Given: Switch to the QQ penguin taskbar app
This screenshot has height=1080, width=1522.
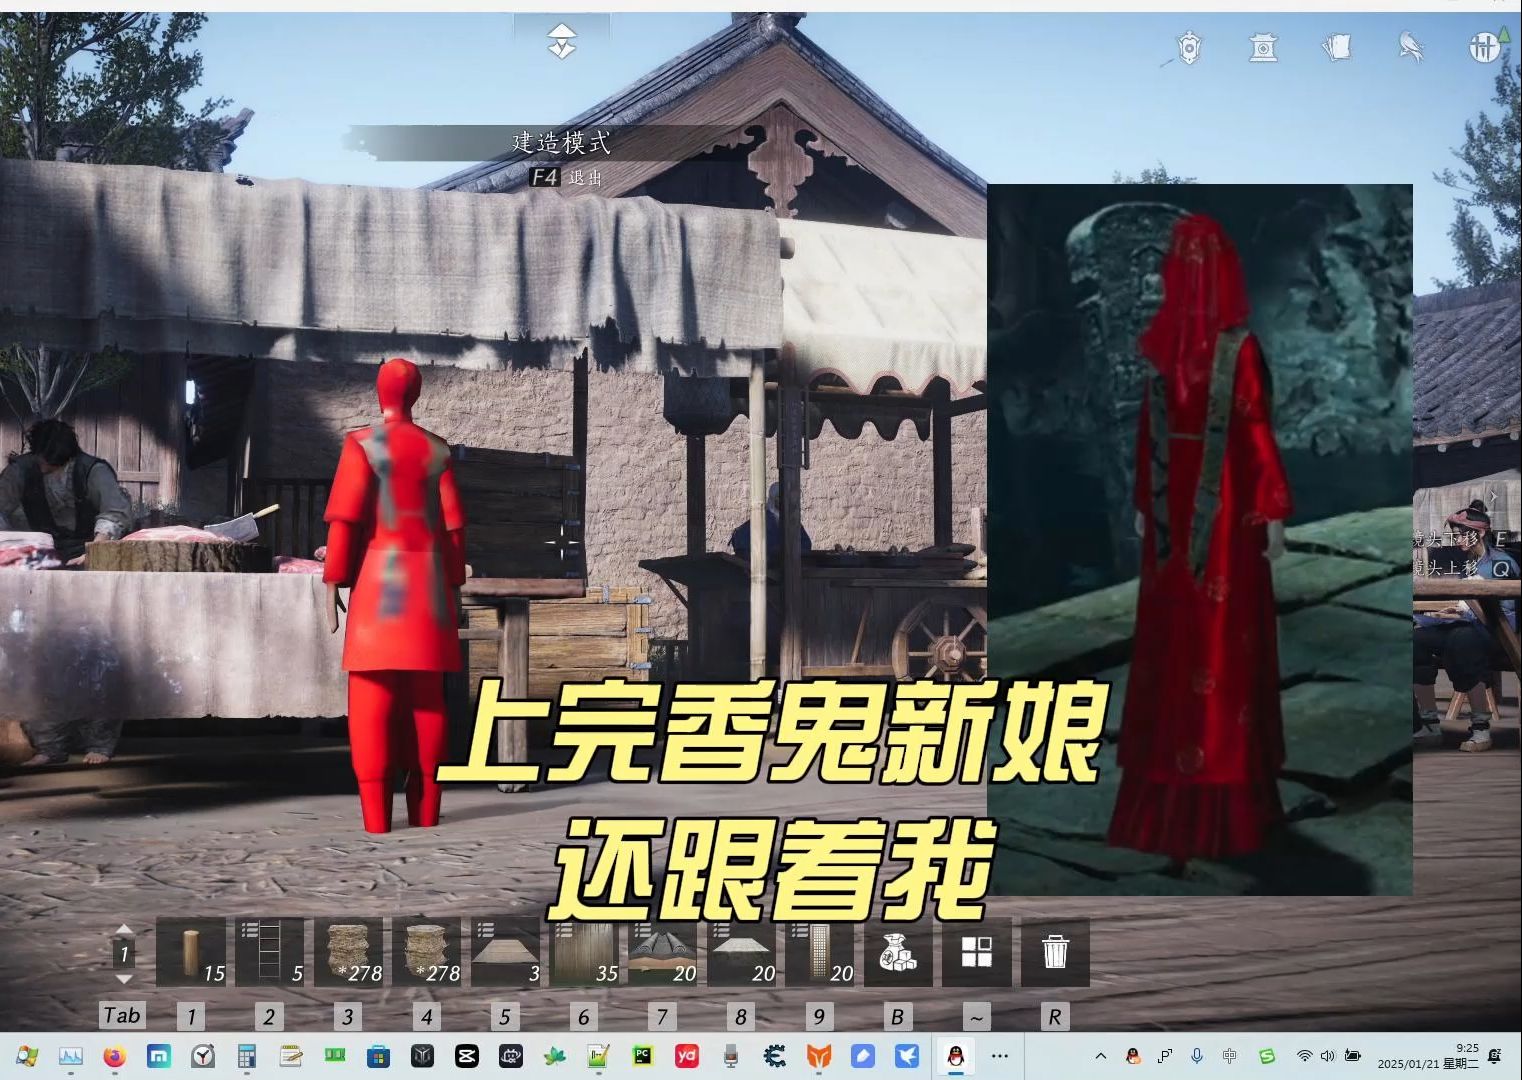Looking at the screenshot, I should tap(956, 1056).
